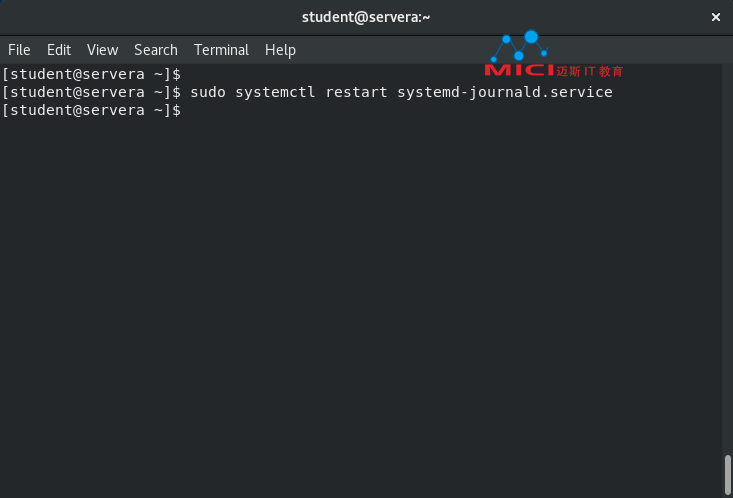Click the restart word in the command
The image size is (733, 498).
(356, 92)
